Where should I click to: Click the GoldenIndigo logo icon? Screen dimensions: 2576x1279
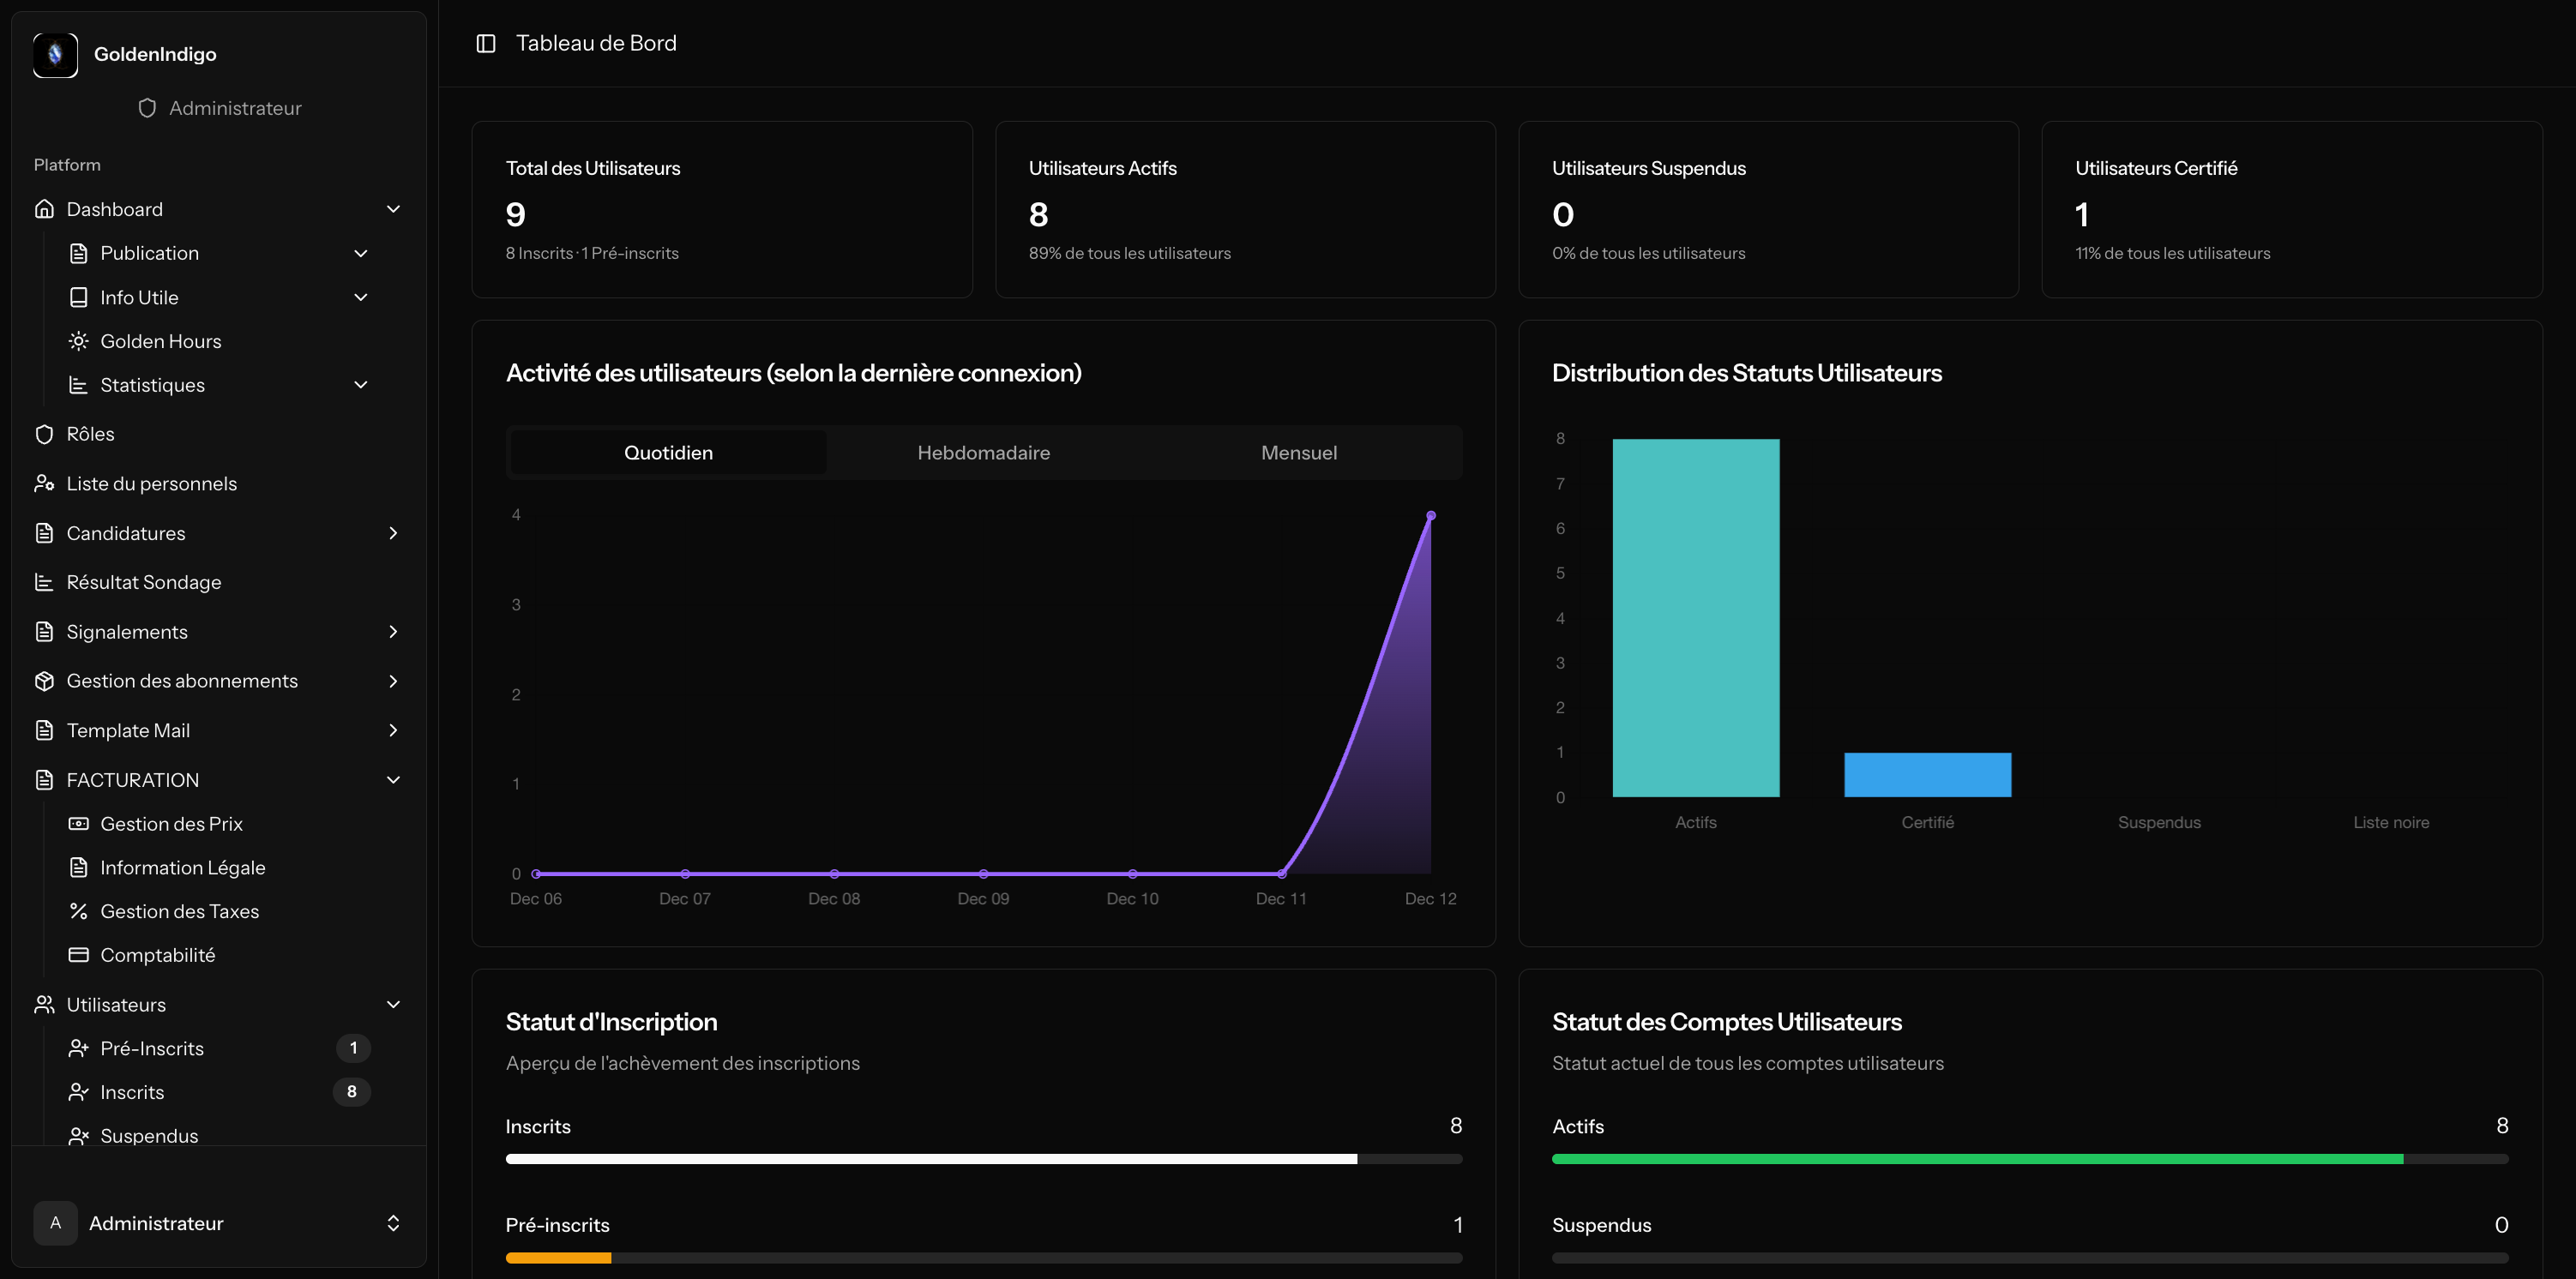55,54
